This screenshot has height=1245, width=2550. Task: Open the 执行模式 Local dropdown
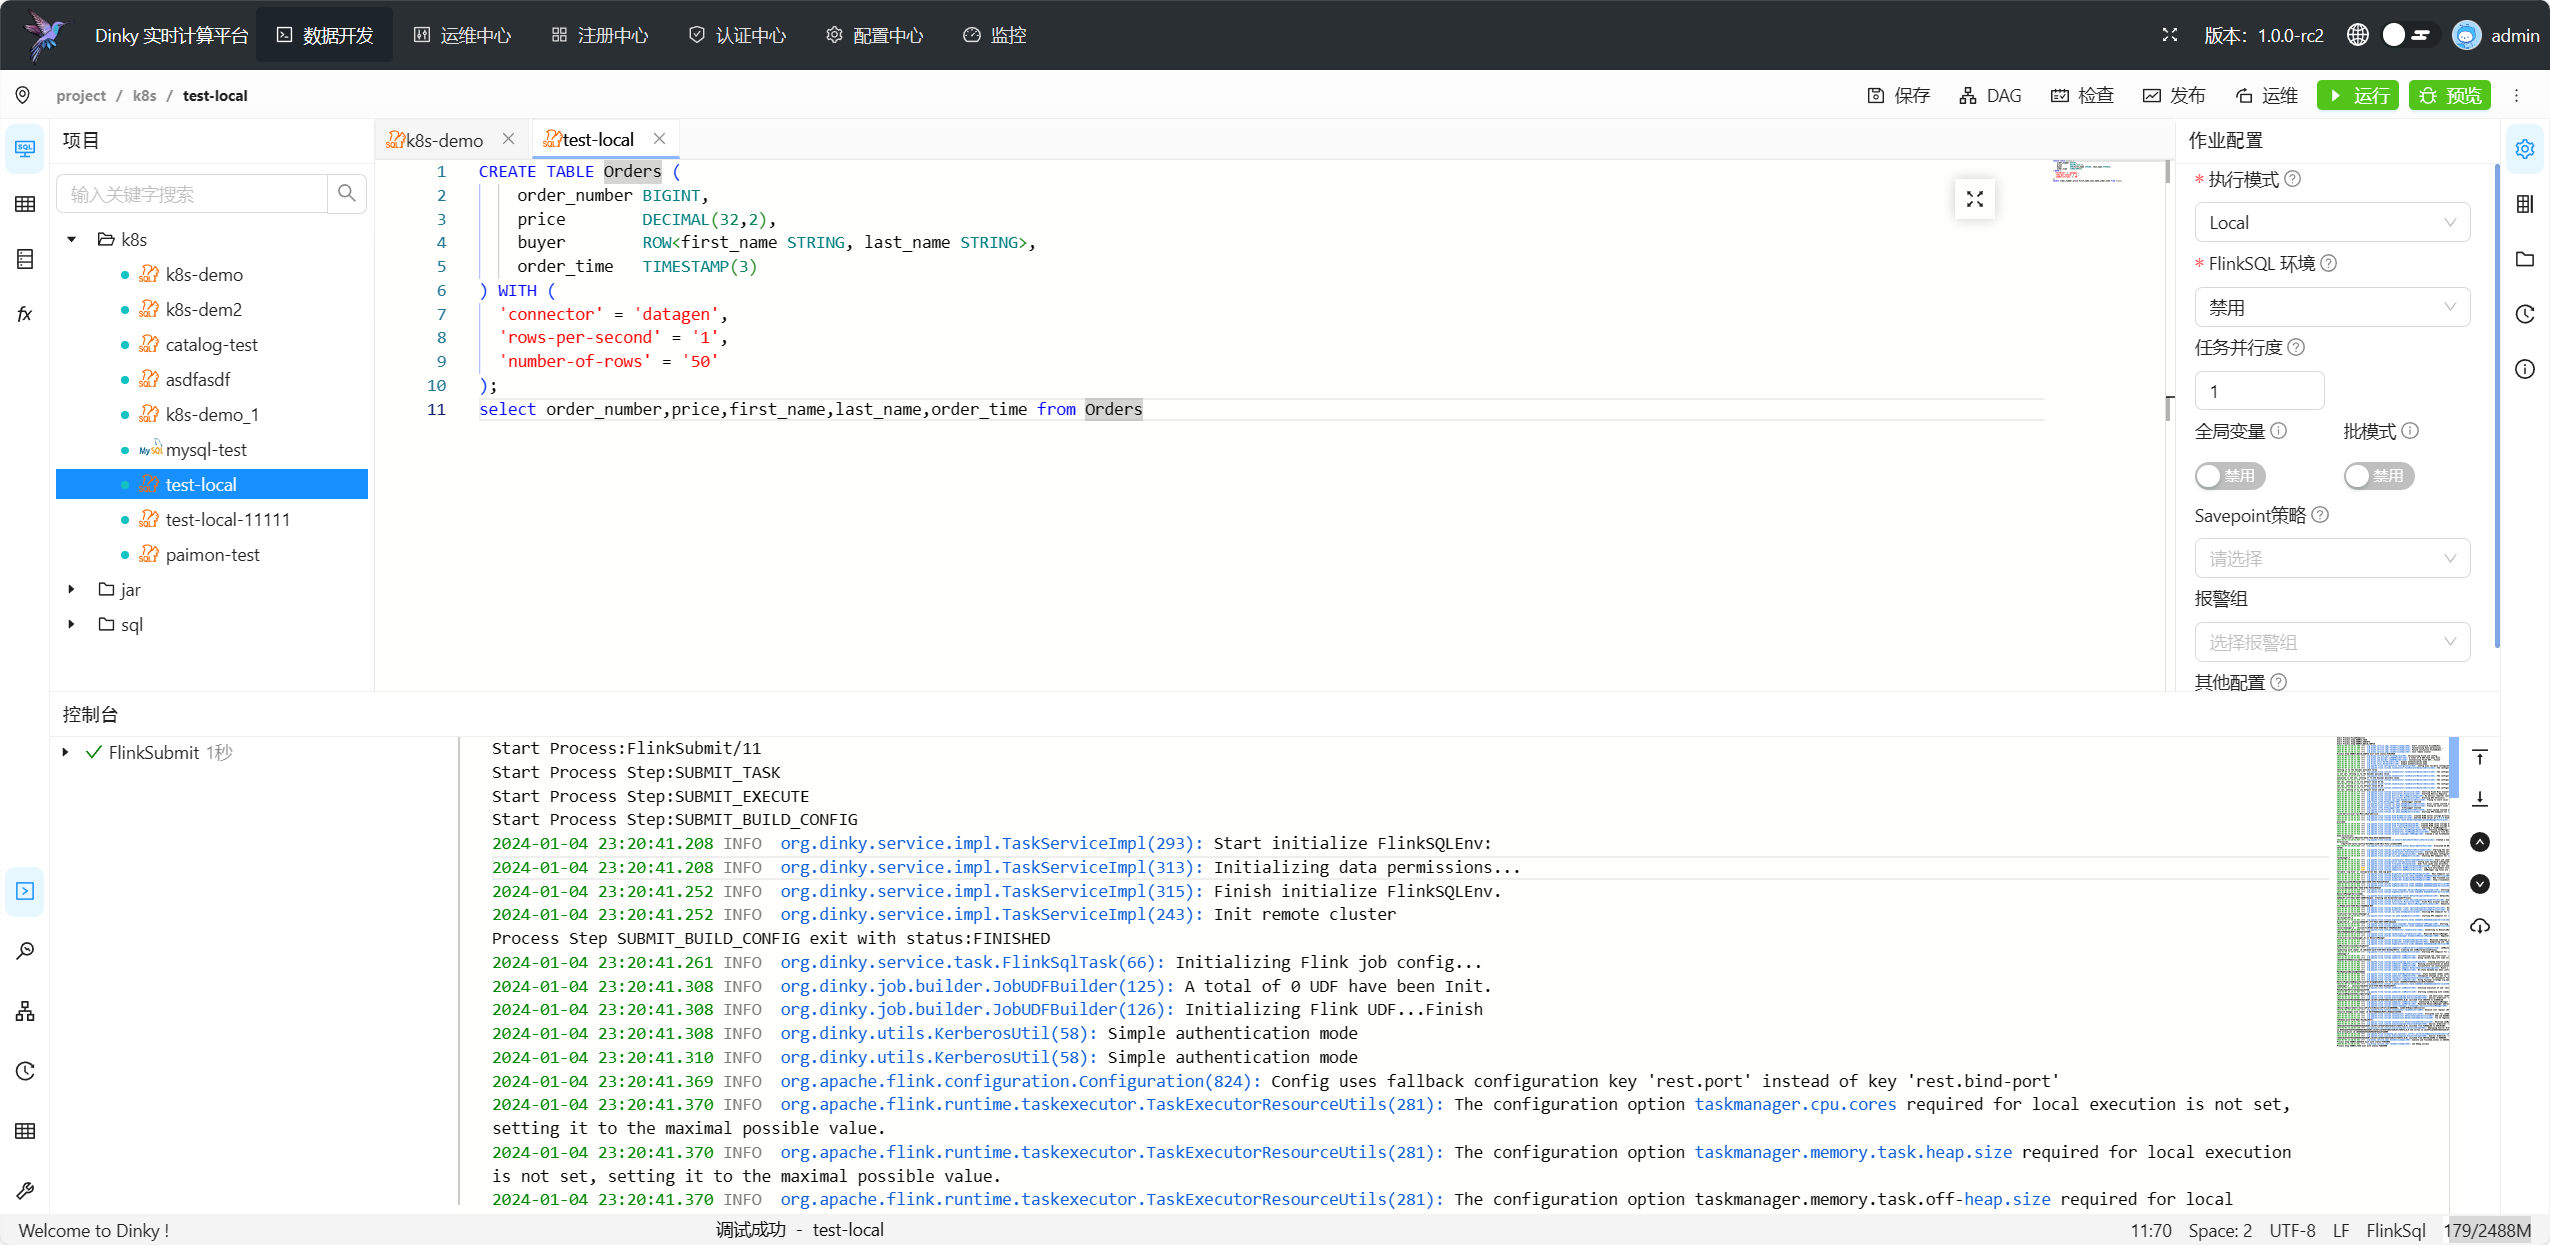2332,222
